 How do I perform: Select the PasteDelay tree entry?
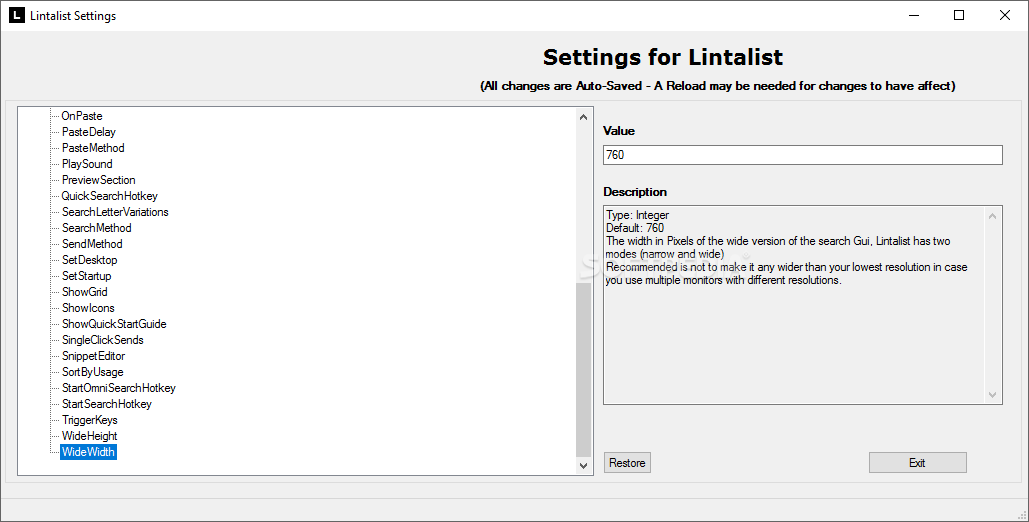click(89, 132)
